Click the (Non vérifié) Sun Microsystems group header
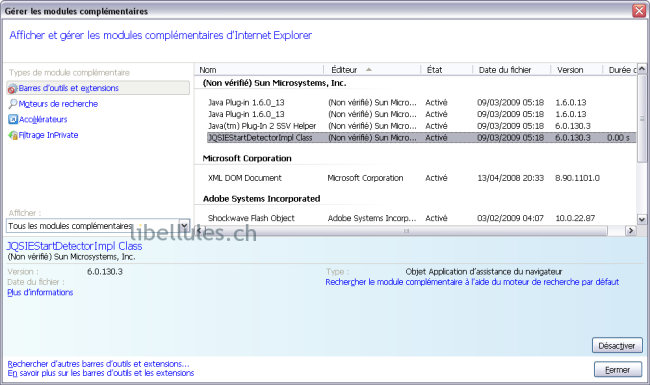This screenshot has width=650, height=385. [x=274, y=83]
